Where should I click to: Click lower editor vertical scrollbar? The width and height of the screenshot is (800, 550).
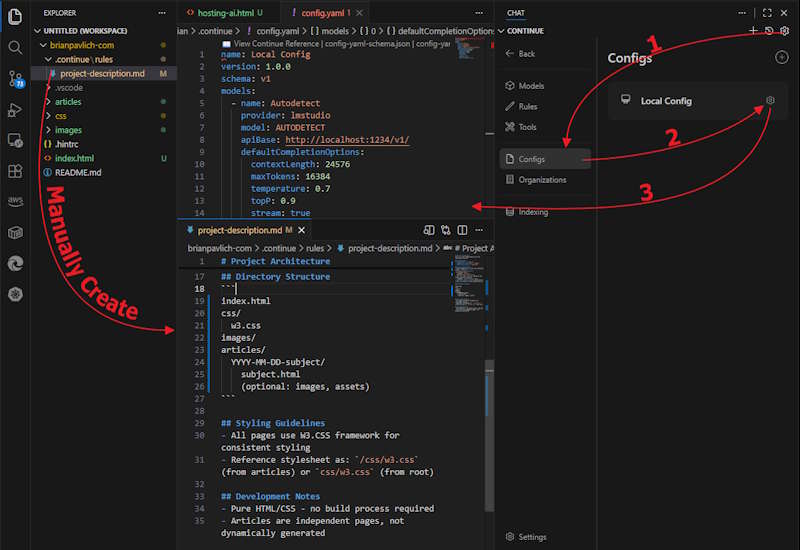tap(489, 435)
